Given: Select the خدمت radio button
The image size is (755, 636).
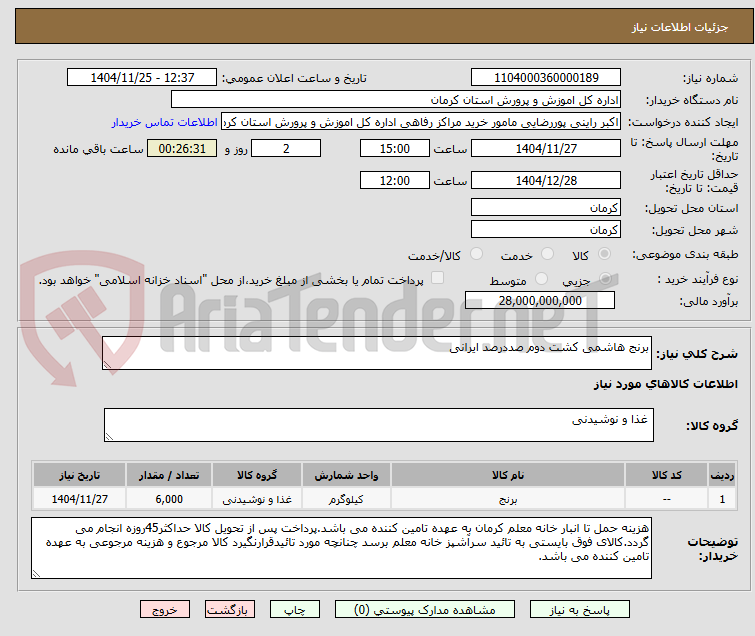Looking at the screenshot, I should 547,254.
